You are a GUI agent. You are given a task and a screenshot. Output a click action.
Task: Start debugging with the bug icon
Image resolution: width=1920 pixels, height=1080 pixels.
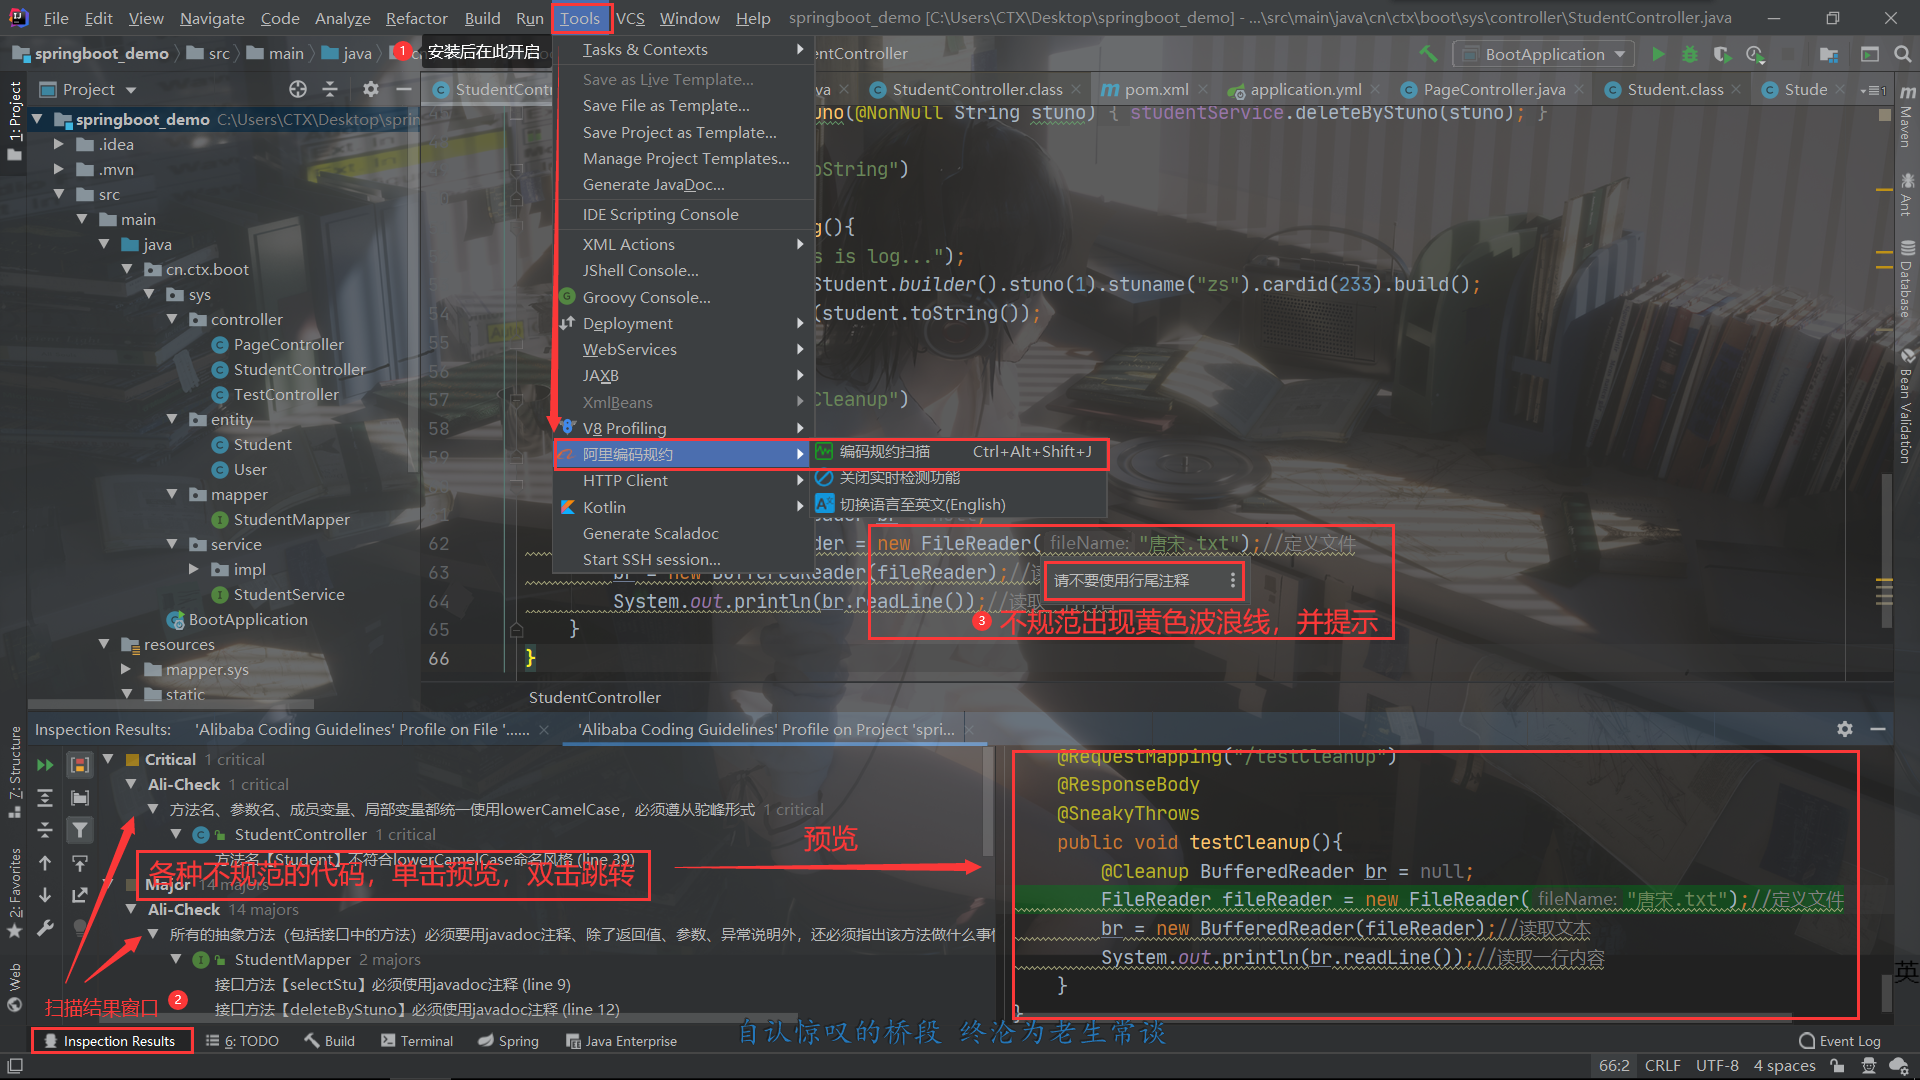(1690, 54)
